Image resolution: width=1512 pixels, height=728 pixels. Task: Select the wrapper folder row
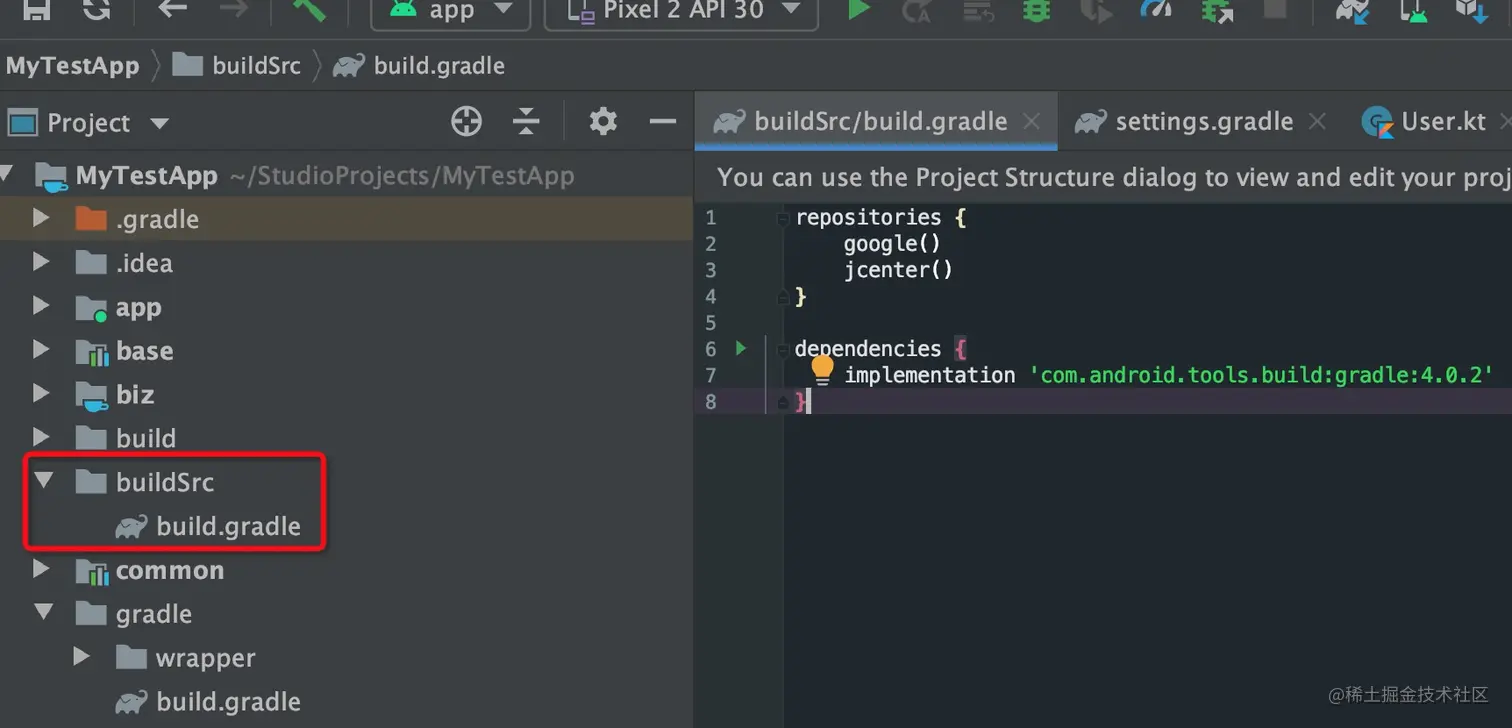[x=346, y=658]
